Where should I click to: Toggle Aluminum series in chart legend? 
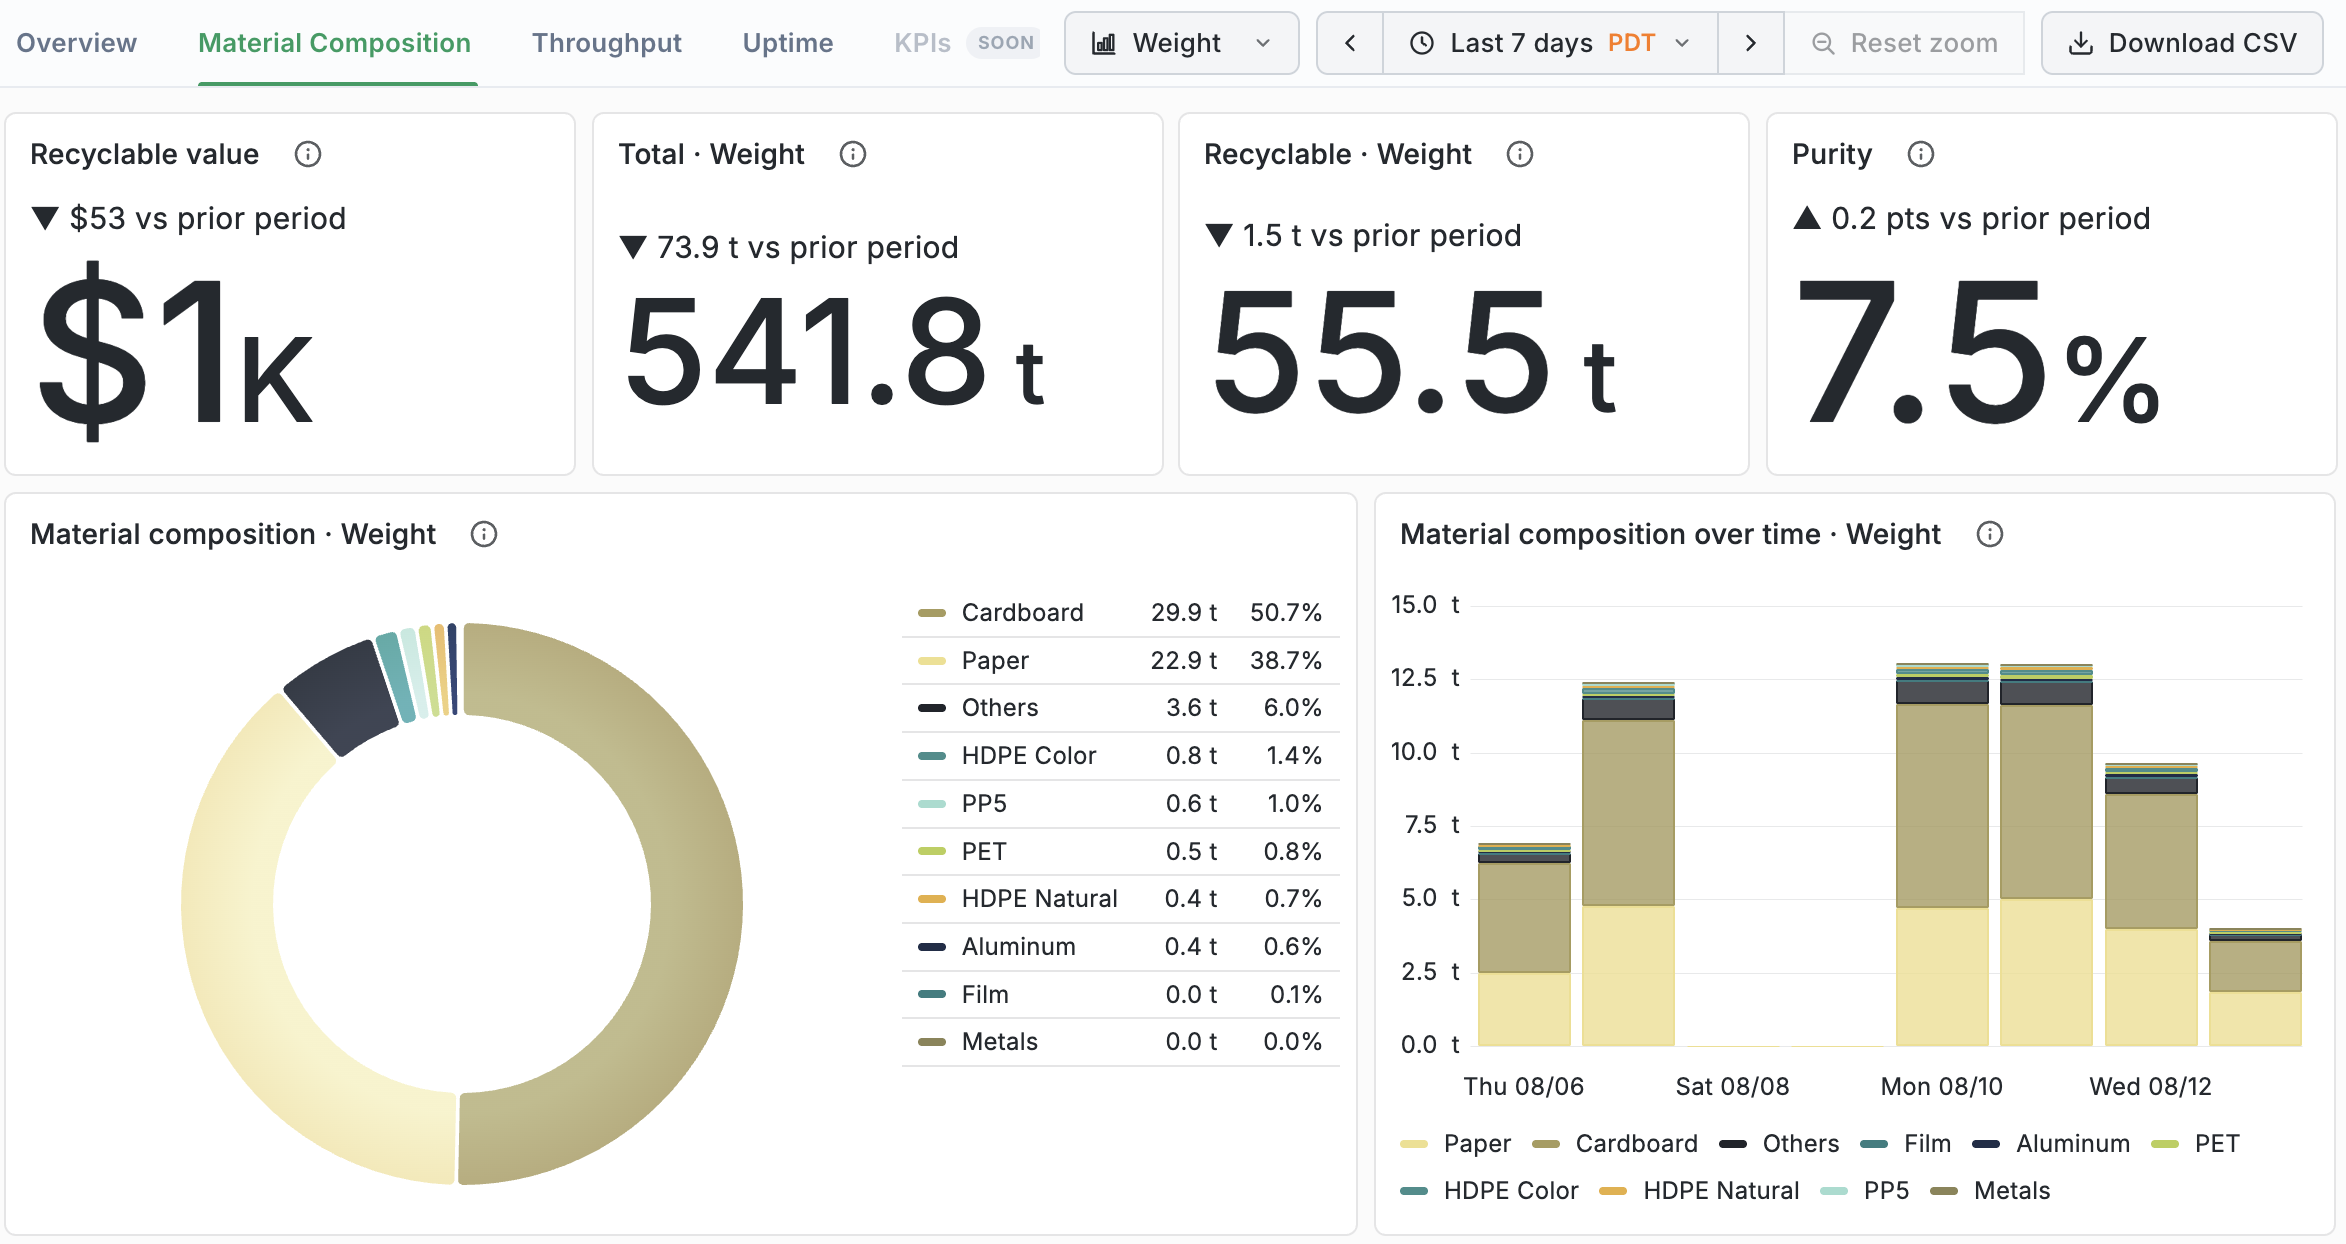(x=2052, y=1143)
